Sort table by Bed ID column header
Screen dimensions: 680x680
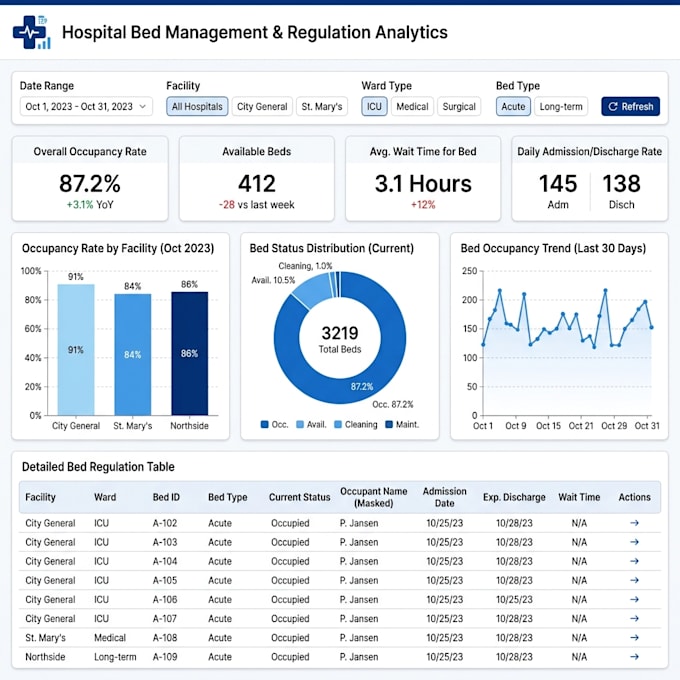[166, 497]
